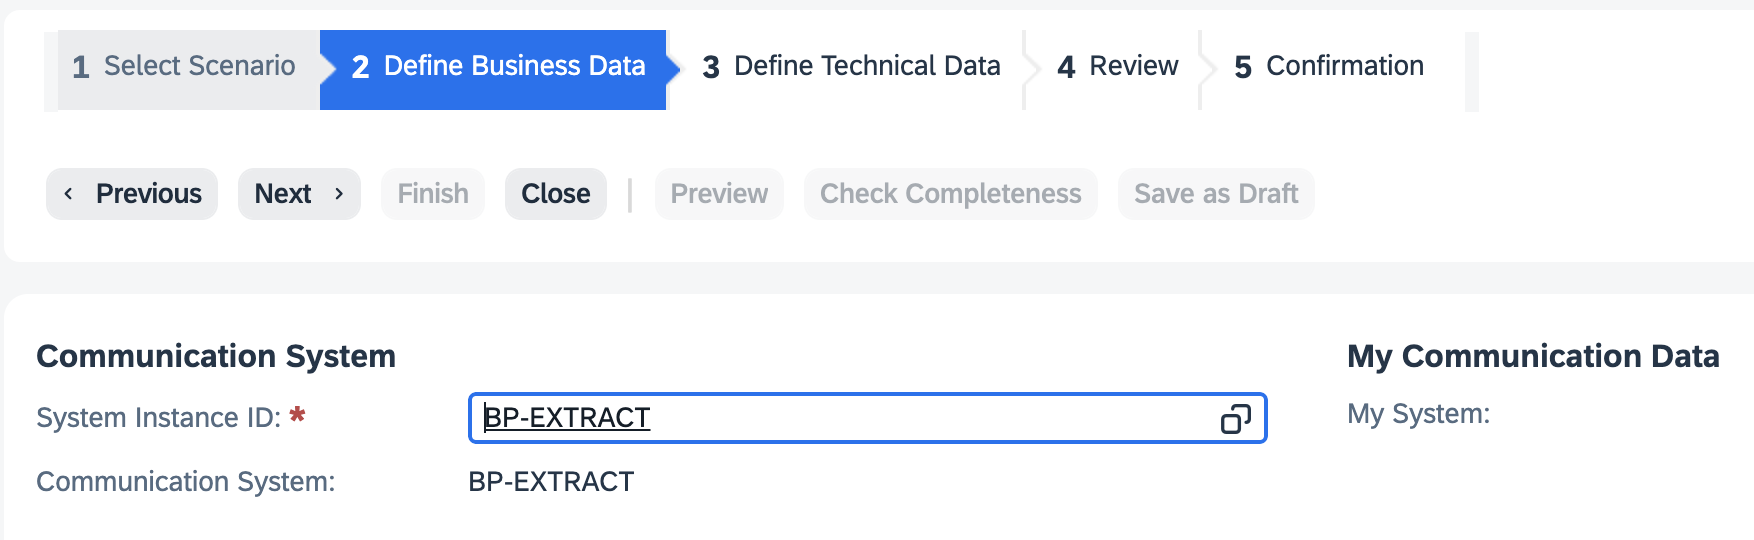Viewport: 1754px width, 540px height.
Task: Focus the System Instance ID input field
Action: [x=840, y=418]
